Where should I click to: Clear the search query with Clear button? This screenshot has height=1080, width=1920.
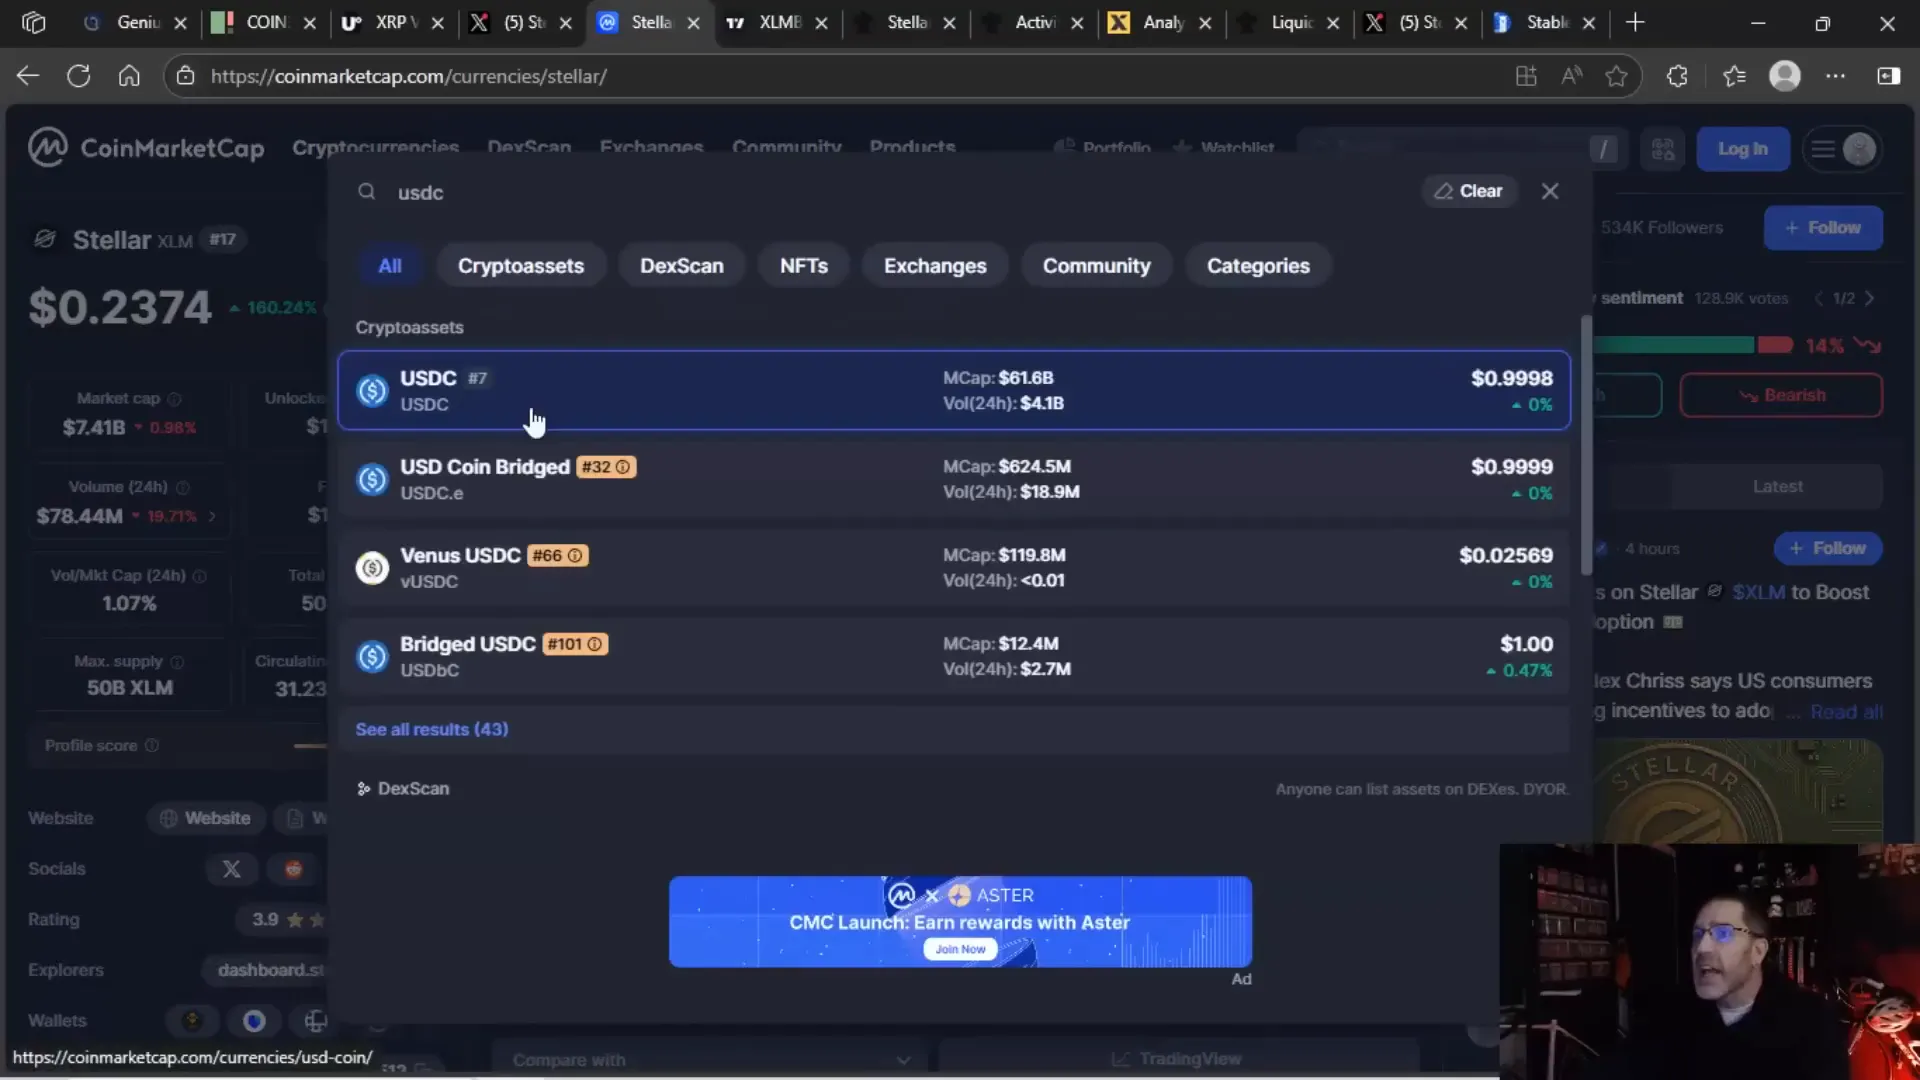coord(1469,191)
